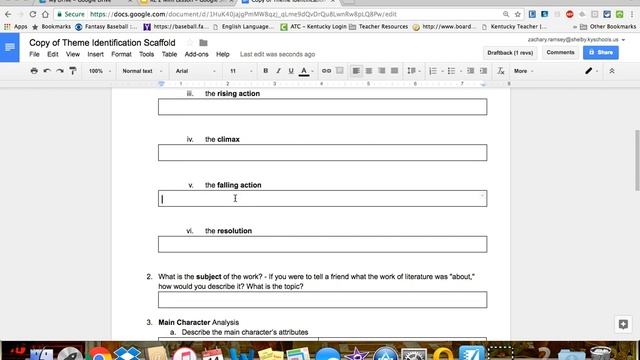
Task: Click the browser Home icon
Action: point(45,14)
